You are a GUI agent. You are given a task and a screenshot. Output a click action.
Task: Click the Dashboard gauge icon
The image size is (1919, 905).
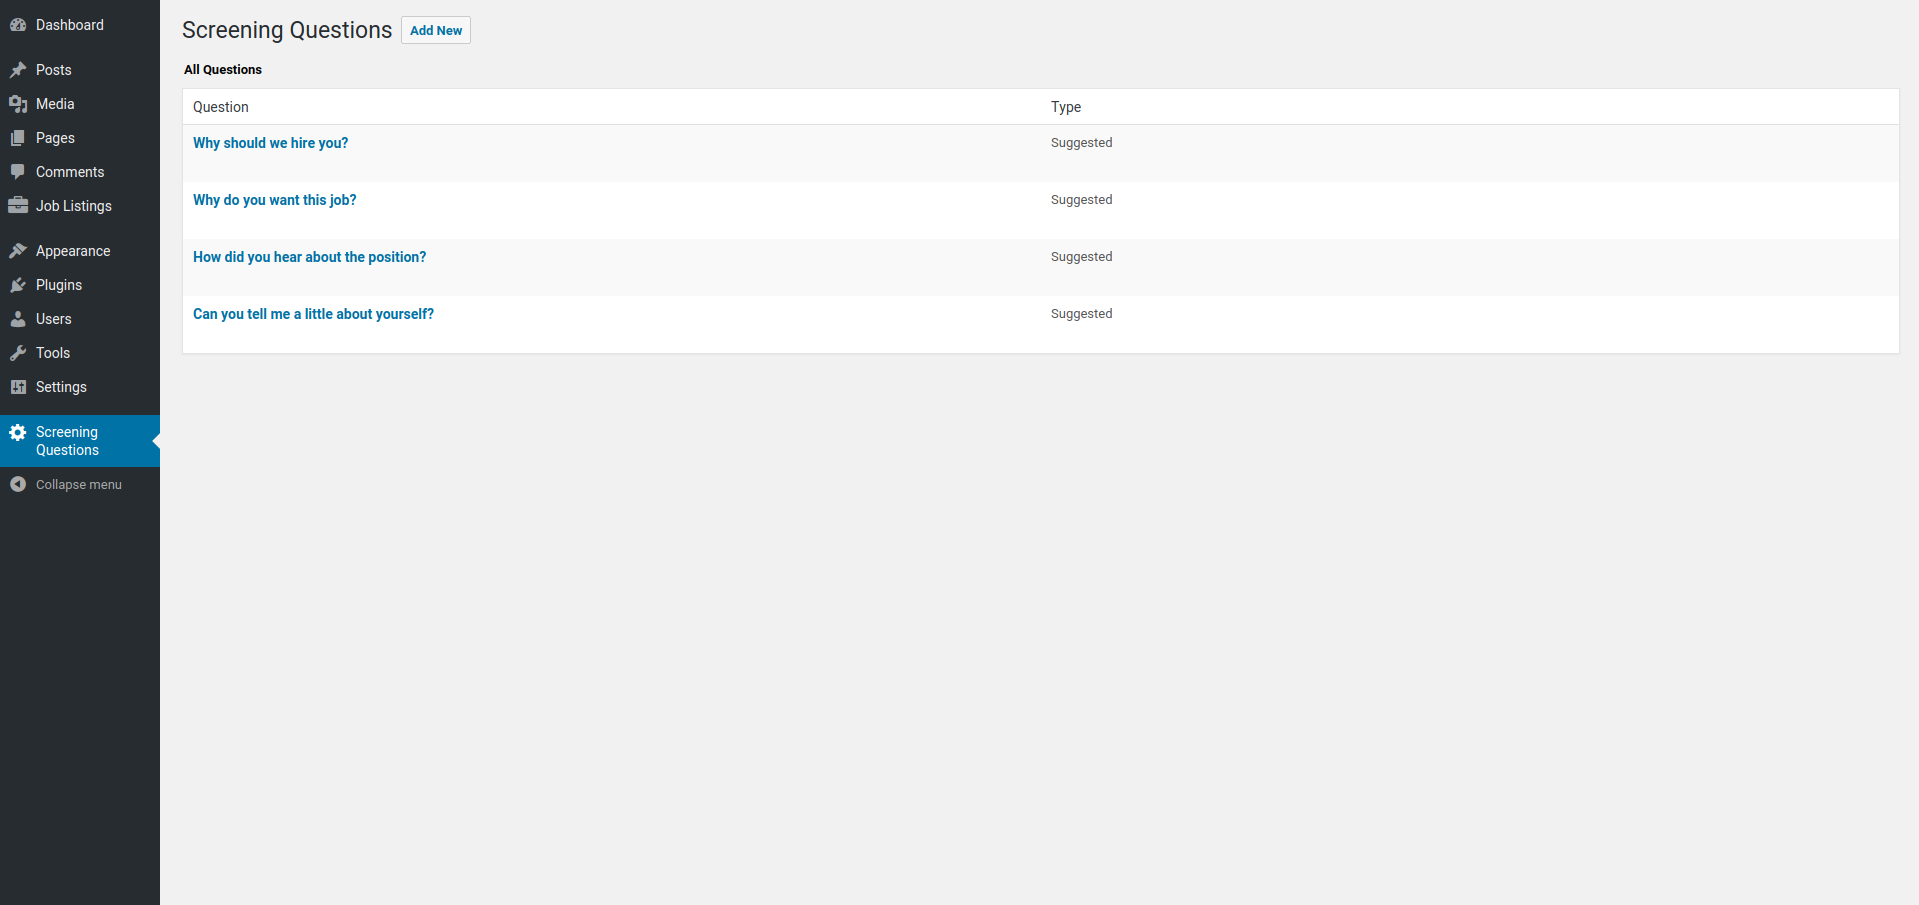(18, 25)
